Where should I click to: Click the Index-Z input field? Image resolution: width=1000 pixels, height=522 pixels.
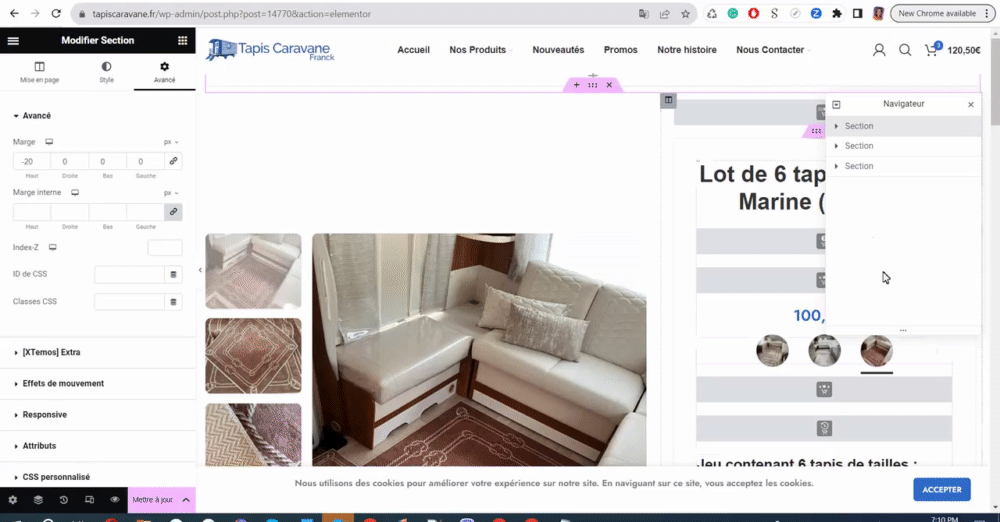point(165,248)
